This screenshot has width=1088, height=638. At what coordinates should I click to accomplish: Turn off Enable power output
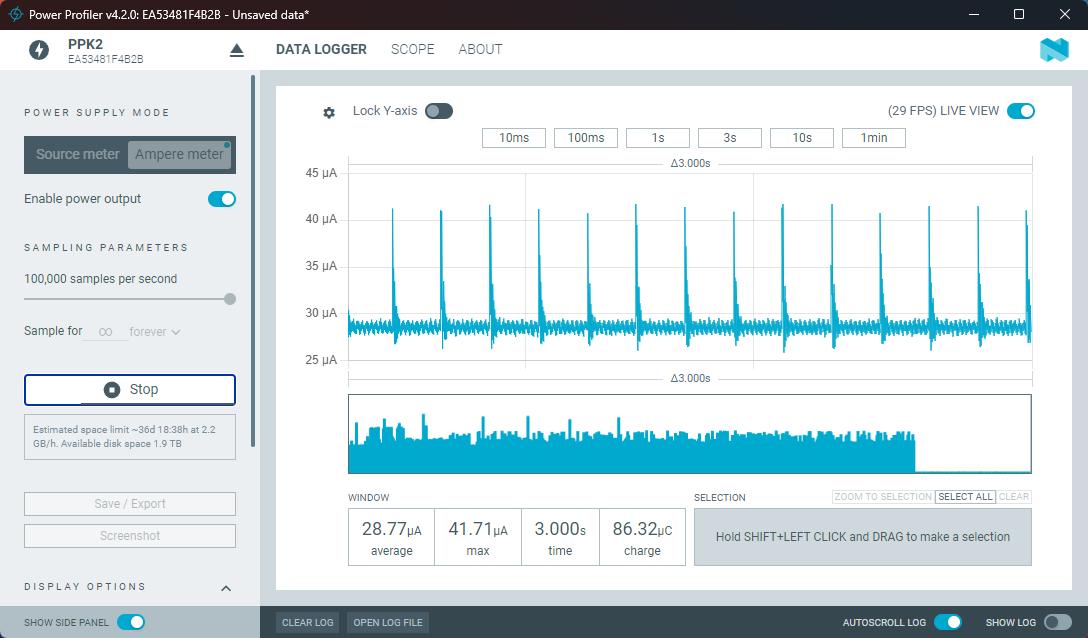point(221,199)
